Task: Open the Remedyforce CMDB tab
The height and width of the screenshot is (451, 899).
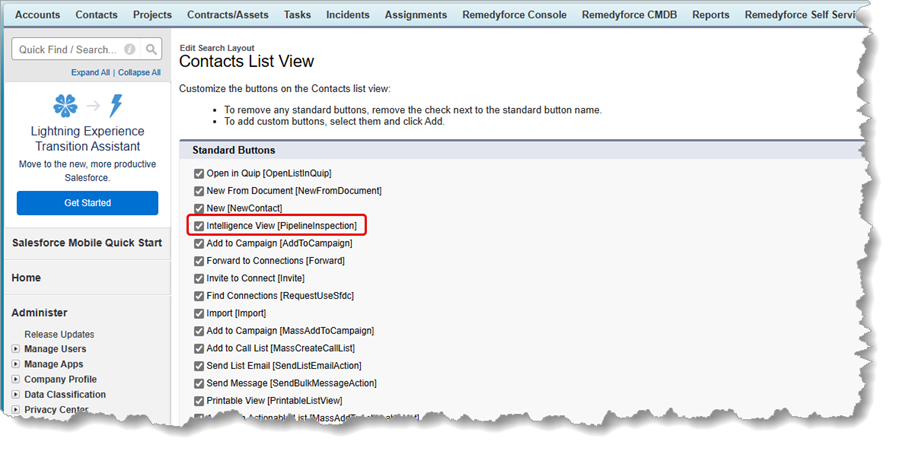Action: [x=629, y=15]
